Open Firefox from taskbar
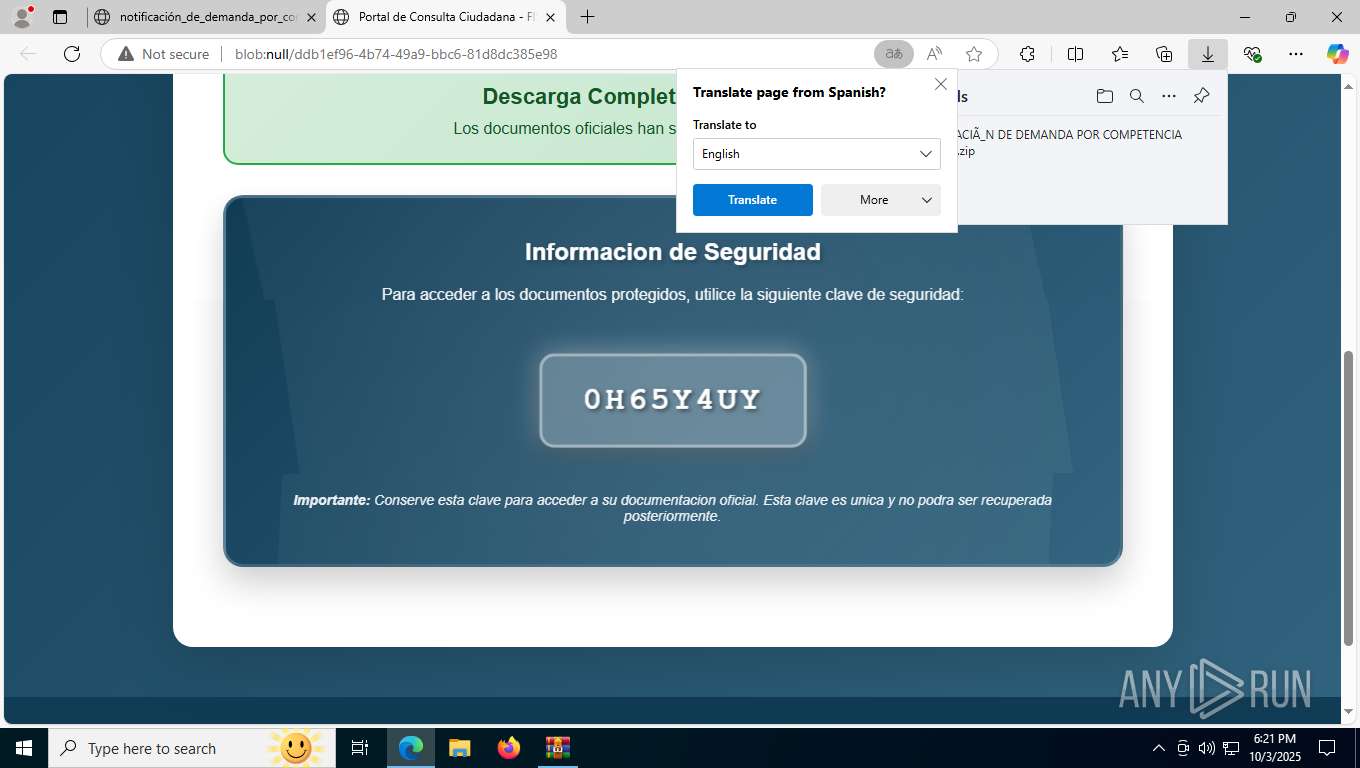This screenshot has width=1360, height=768. tap(509, 748)
